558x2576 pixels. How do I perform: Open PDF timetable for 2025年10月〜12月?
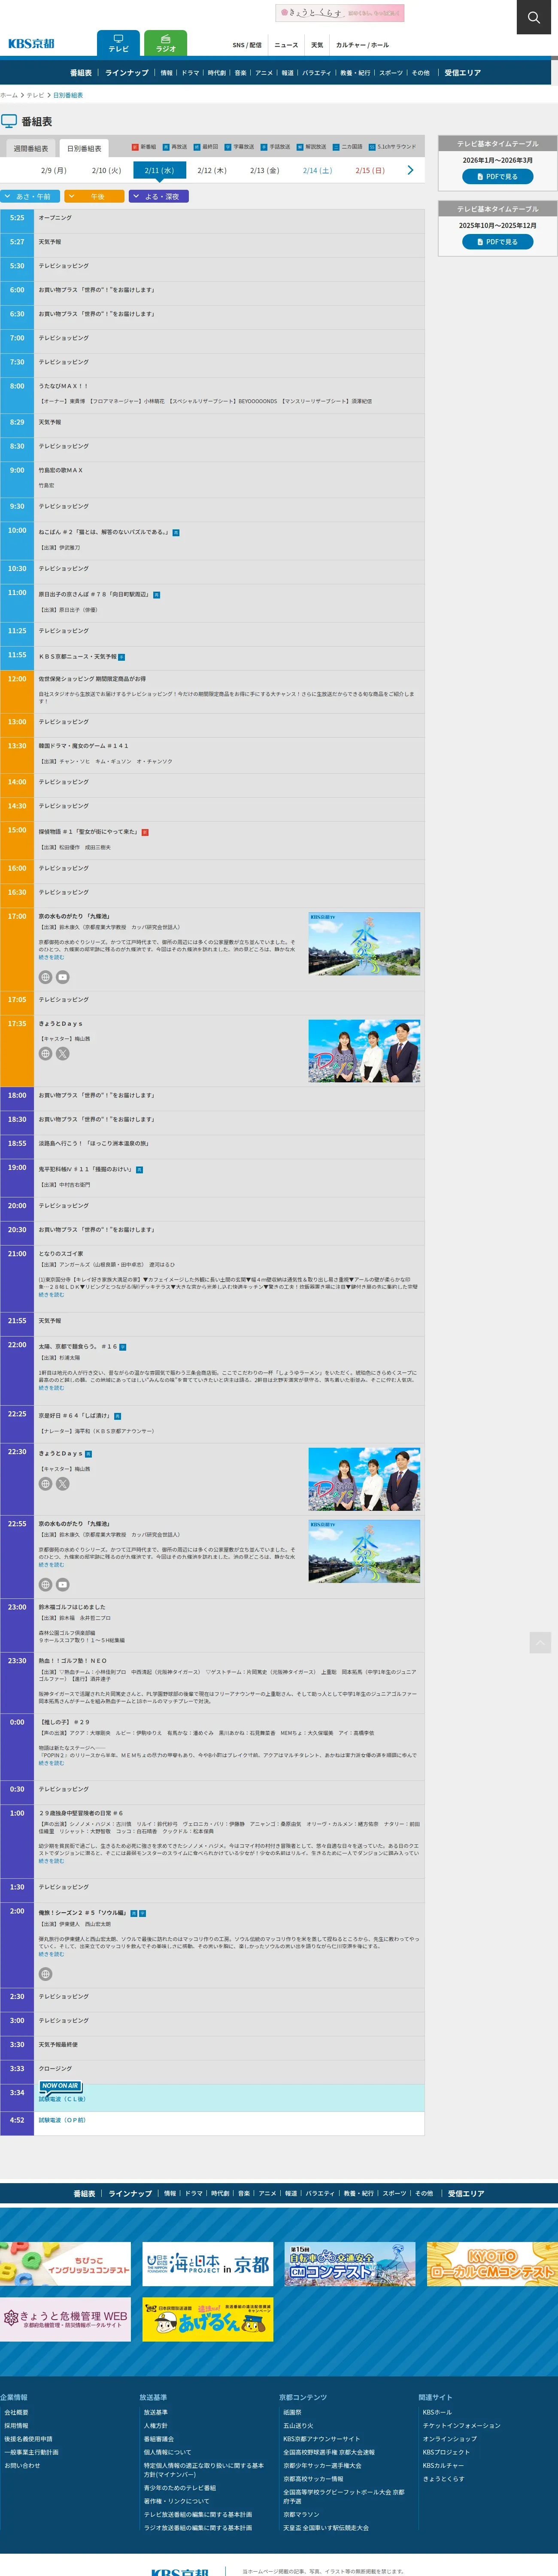(497, 242)
